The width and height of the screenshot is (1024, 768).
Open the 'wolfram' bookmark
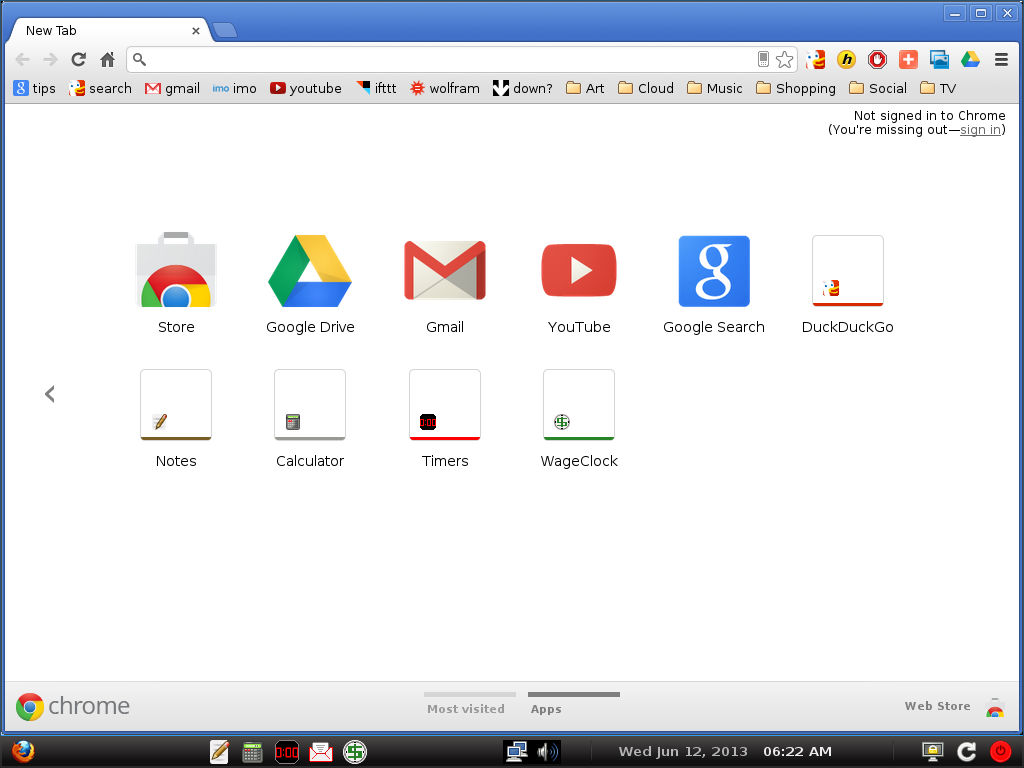point(445,88)
